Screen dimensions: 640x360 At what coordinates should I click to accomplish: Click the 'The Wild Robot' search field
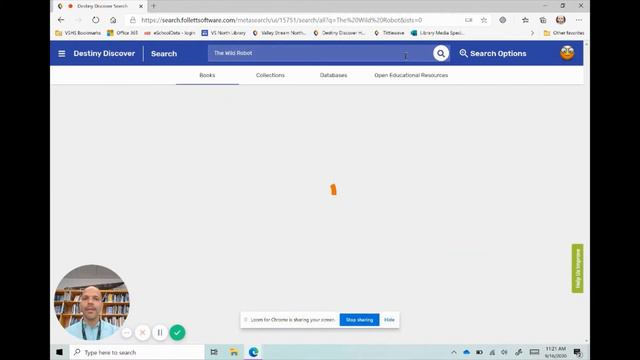[x=320, y=53]
